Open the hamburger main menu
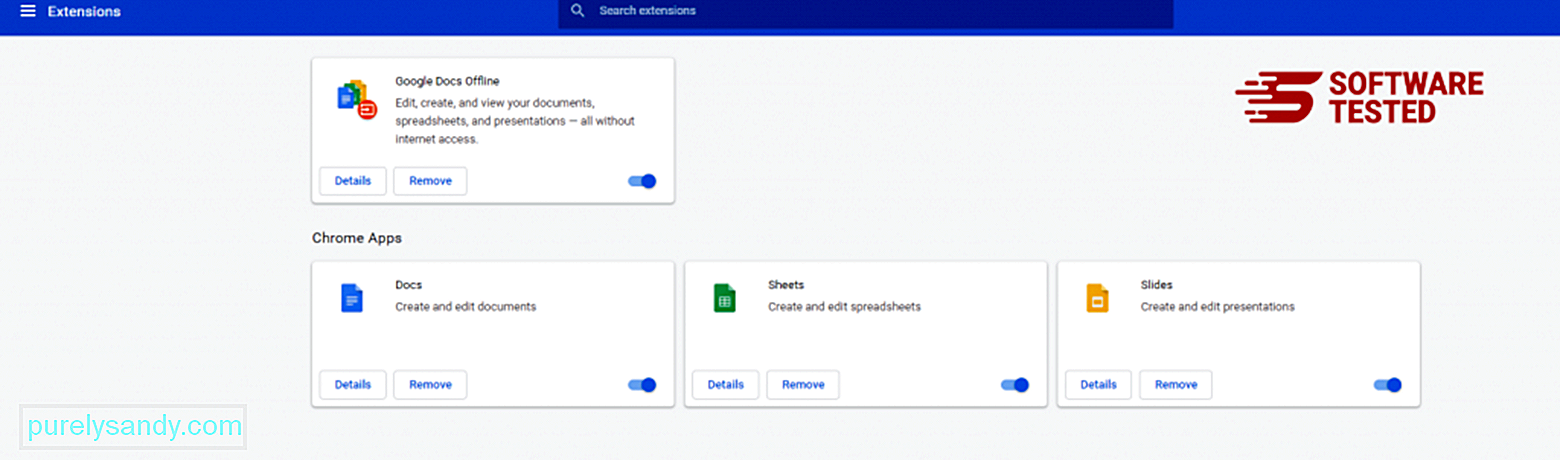The width and height of the screenshot is (1560, 460). [x=28, y=11]
